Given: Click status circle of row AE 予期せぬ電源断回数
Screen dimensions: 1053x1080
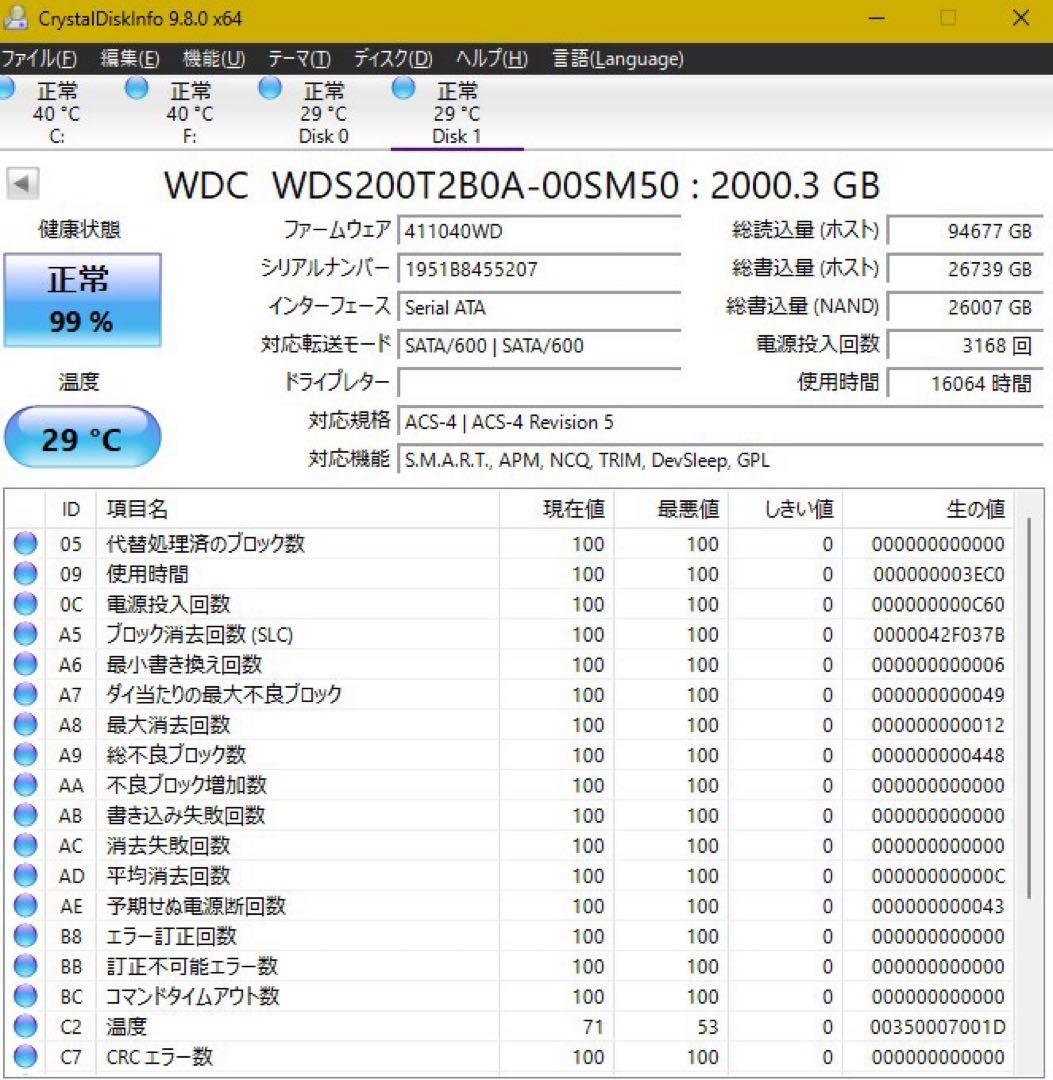Looking at the screenshot, I should coord(25,906).
